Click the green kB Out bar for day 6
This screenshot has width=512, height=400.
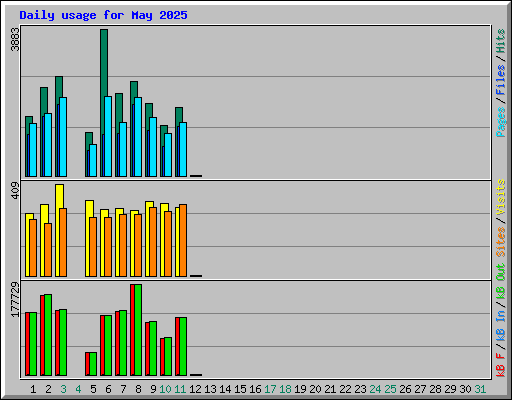pyautogui.click(x=108, y=346)
